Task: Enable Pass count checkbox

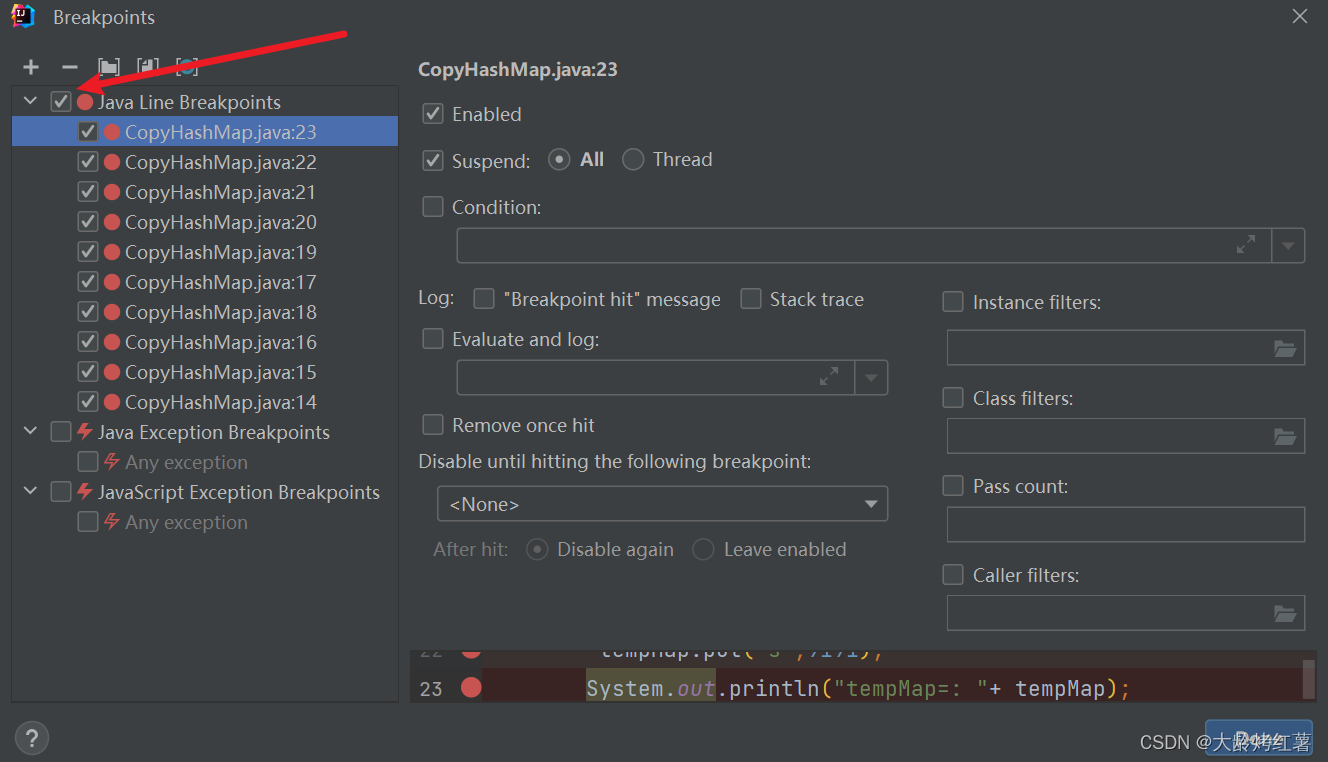Action: (954, 486)
